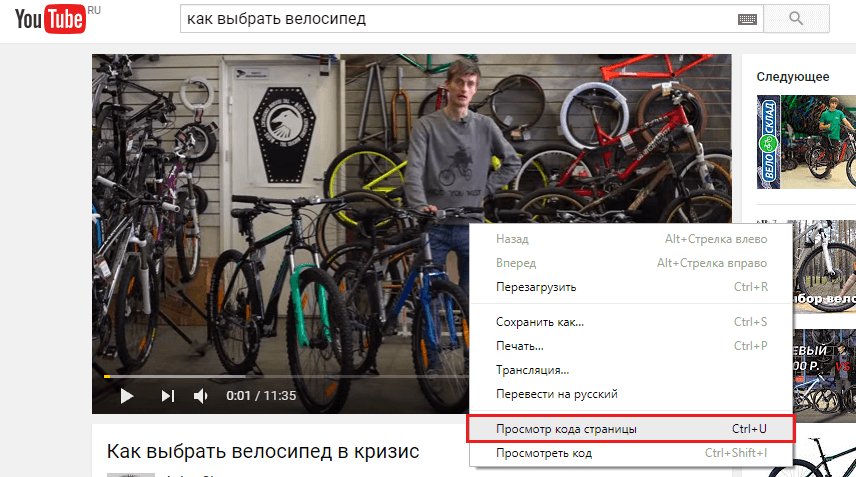The height and width of the screenshot is (477, 856).
Task: Click the YouTube logo
Action: point(50,19)
